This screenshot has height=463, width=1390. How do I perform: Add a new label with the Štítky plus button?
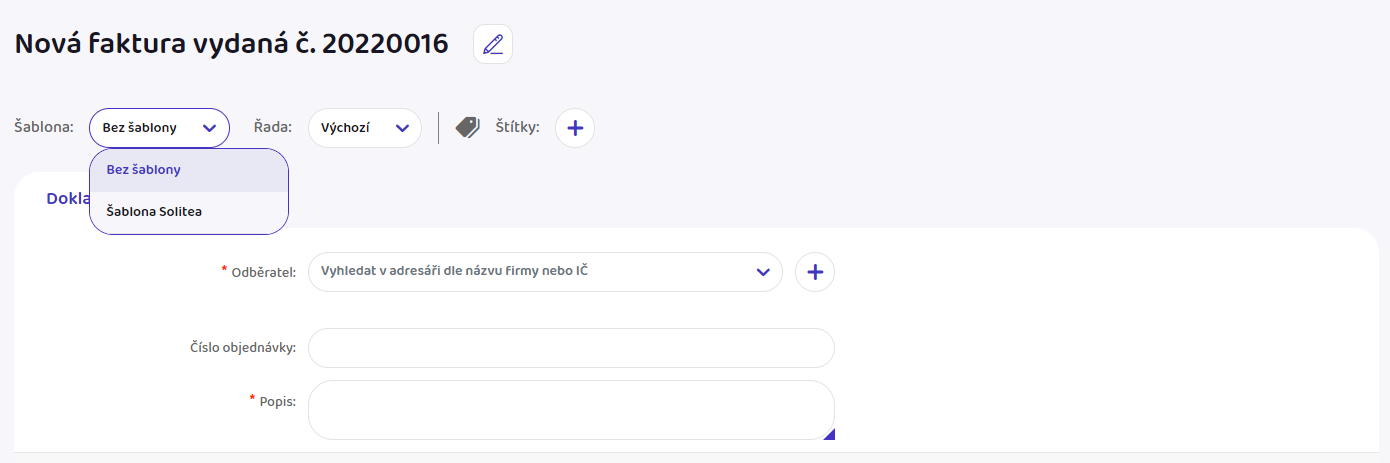pos(575,128)
